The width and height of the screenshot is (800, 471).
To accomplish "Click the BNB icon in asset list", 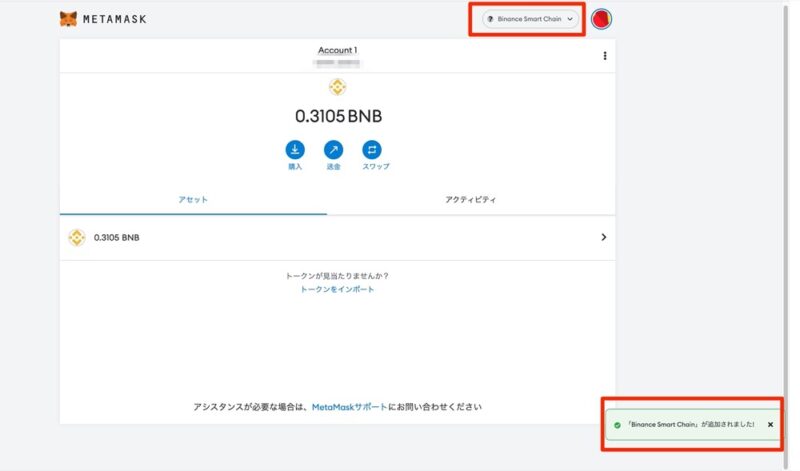I will [x=77, y=238].
